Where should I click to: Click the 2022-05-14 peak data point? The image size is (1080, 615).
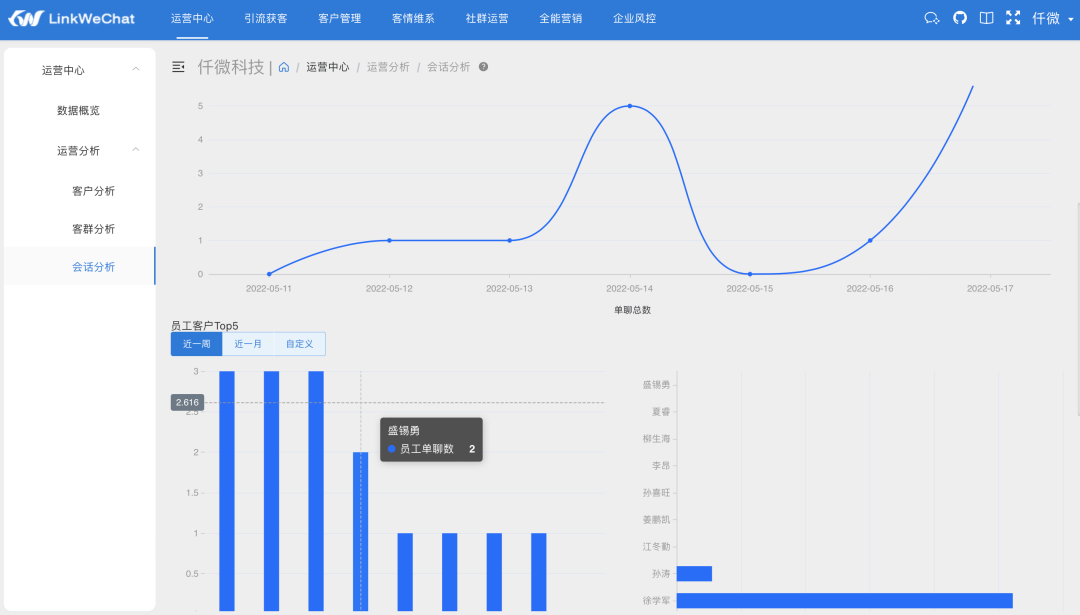(x=630, y=106)
